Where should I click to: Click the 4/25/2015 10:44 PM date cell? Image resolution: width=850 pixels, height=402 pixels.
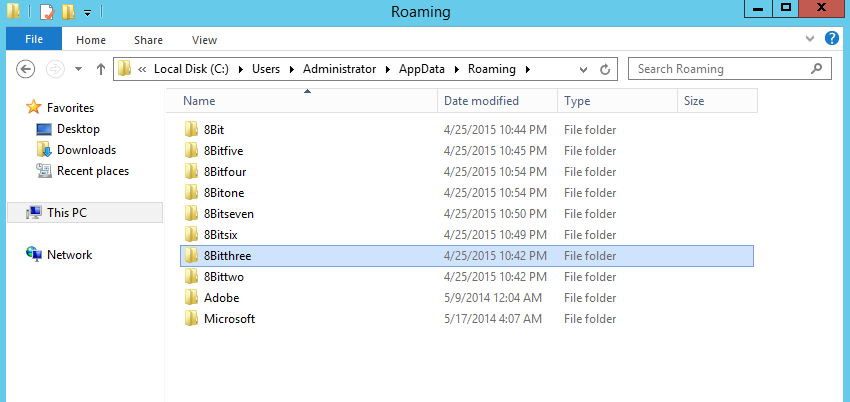[x=495, y=130]
